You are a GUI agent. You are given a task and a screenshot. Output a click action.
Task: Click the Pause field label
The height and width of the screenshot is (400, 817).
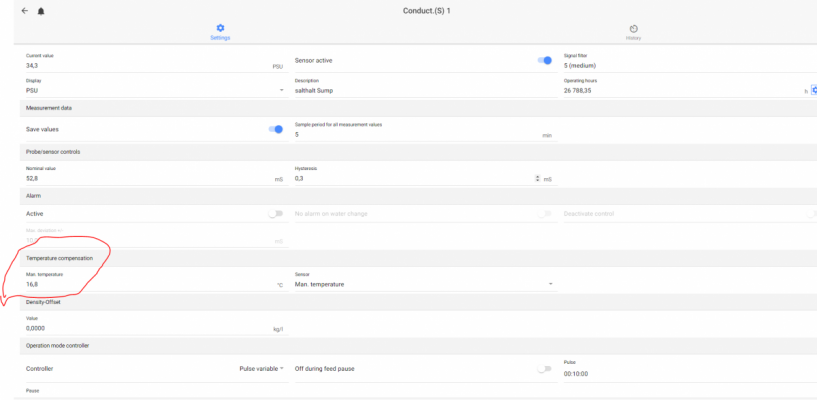point(32,391)
